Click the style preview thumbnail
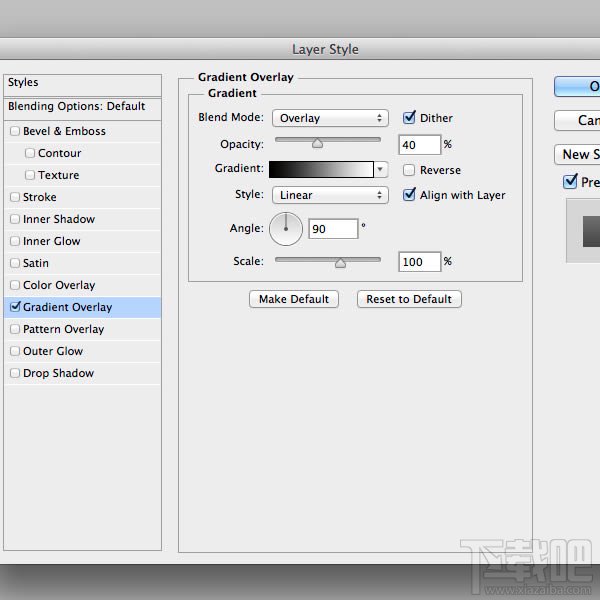This screenshot has width=600, height=600. (x=583, y=231)
